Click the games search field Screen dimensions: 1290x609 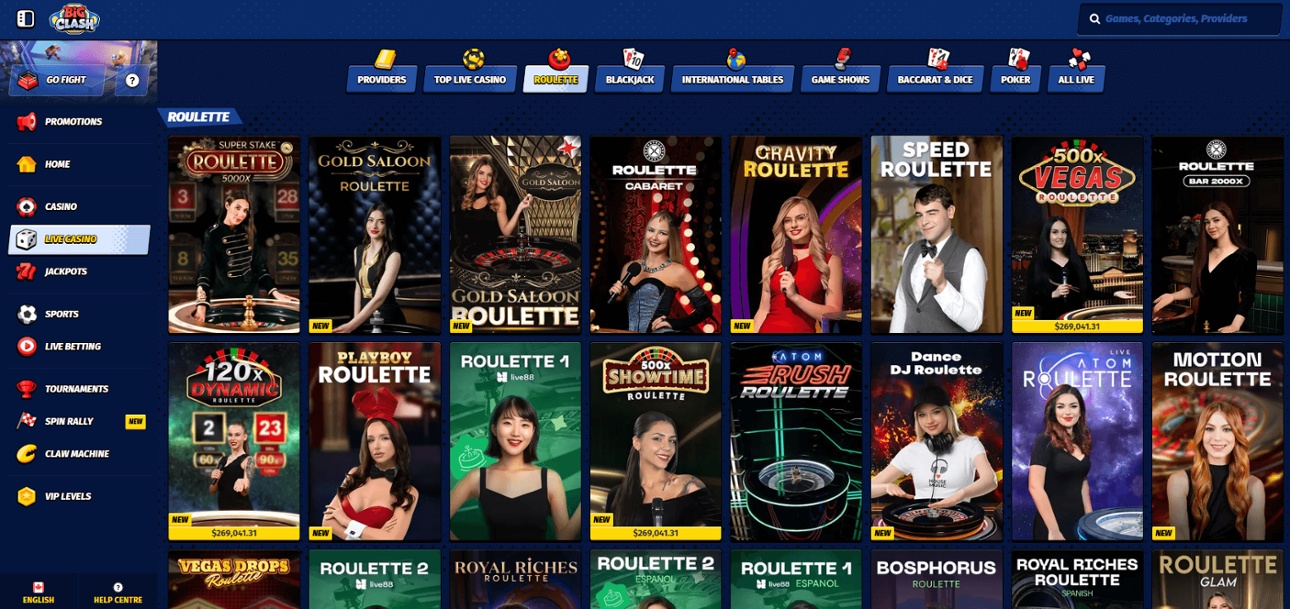(x=1178, y=18)
